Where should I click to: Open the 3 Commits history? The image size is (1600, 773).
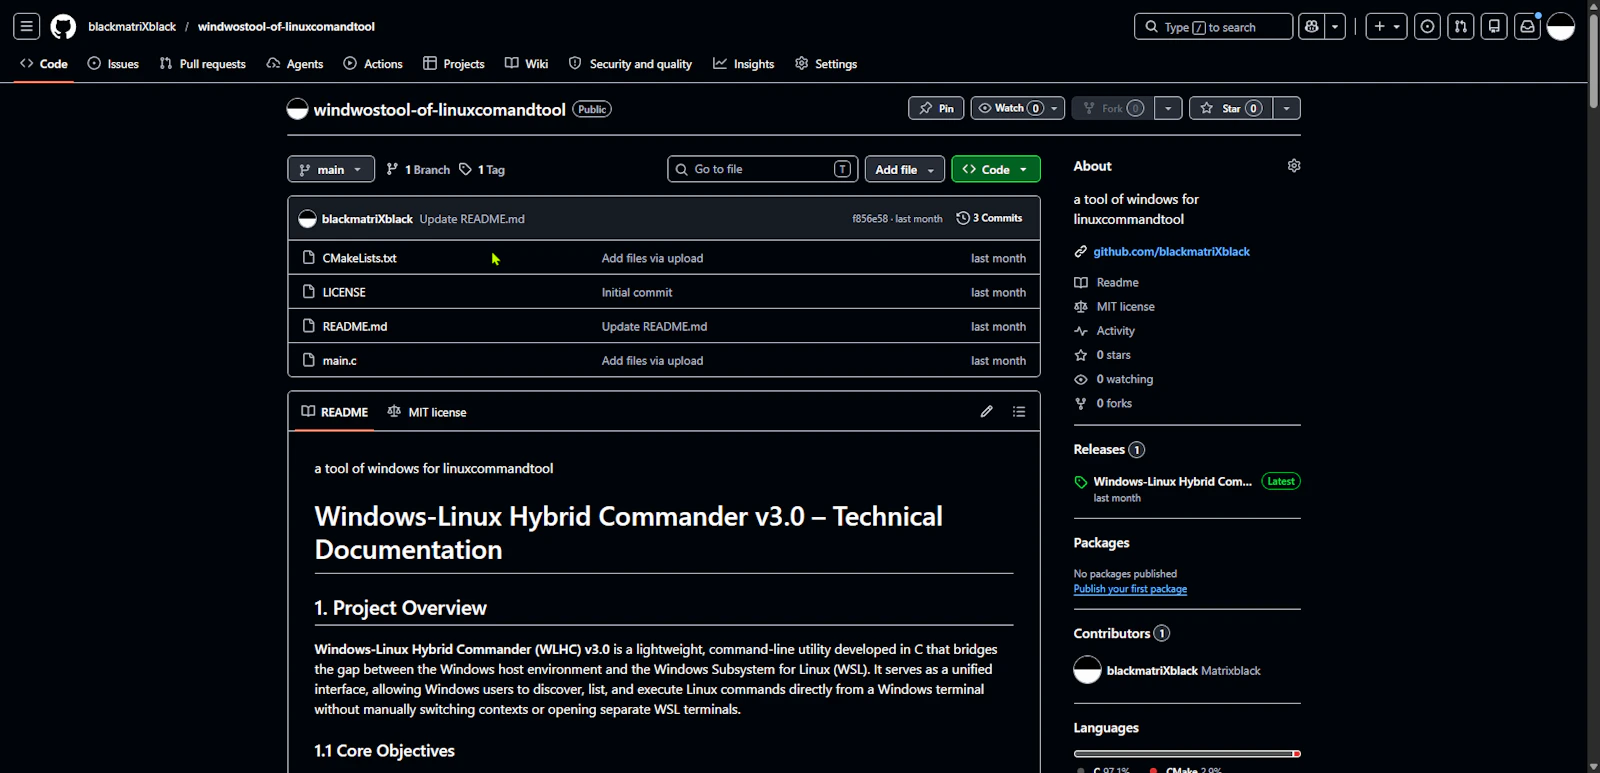[x=989, y=218]
